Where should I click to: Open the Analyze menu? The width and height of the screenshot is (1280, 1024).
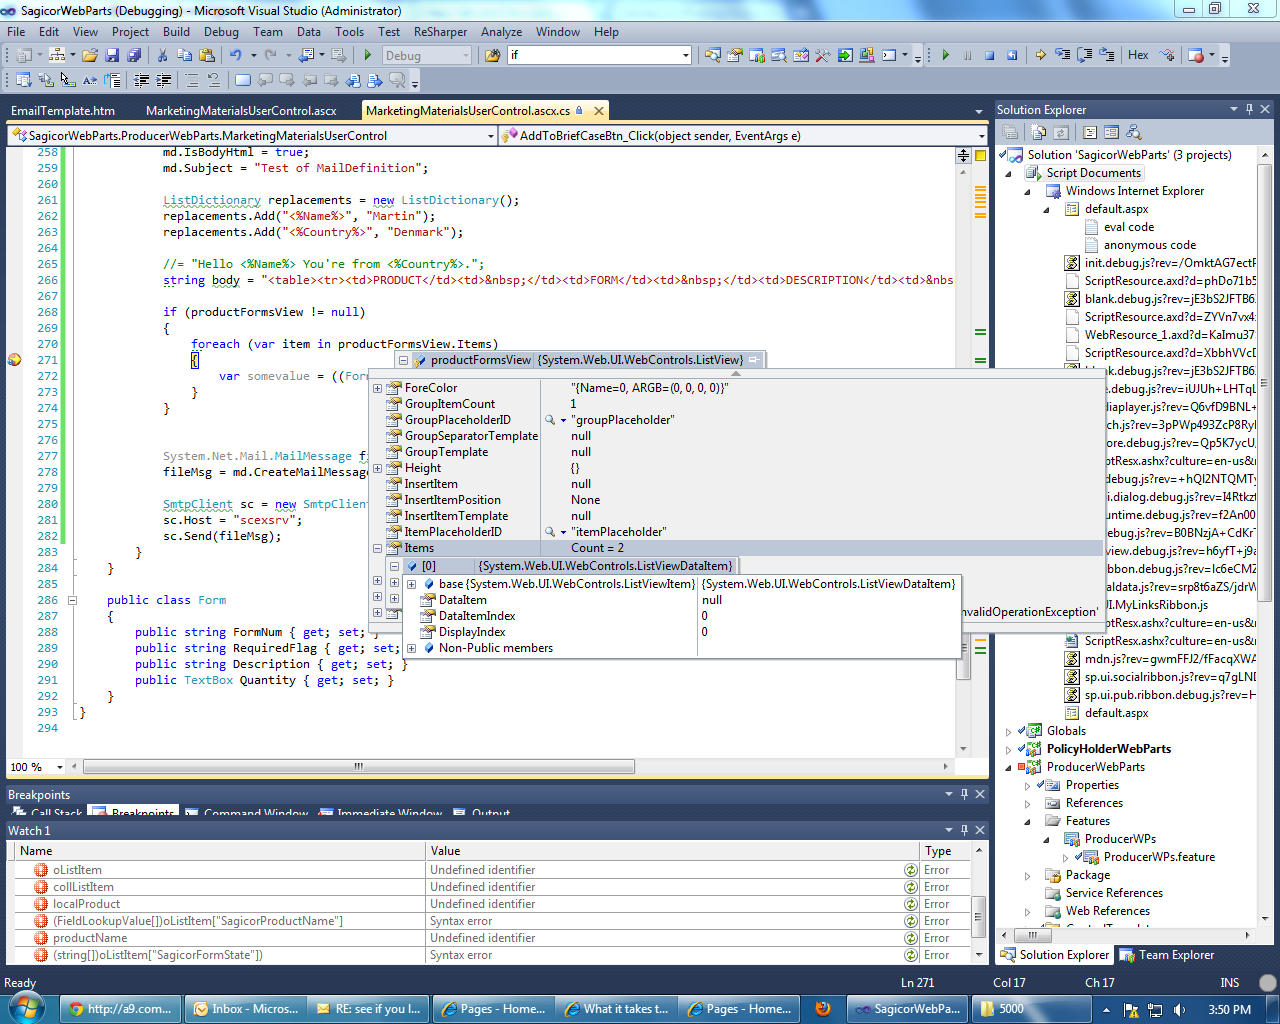501,32
